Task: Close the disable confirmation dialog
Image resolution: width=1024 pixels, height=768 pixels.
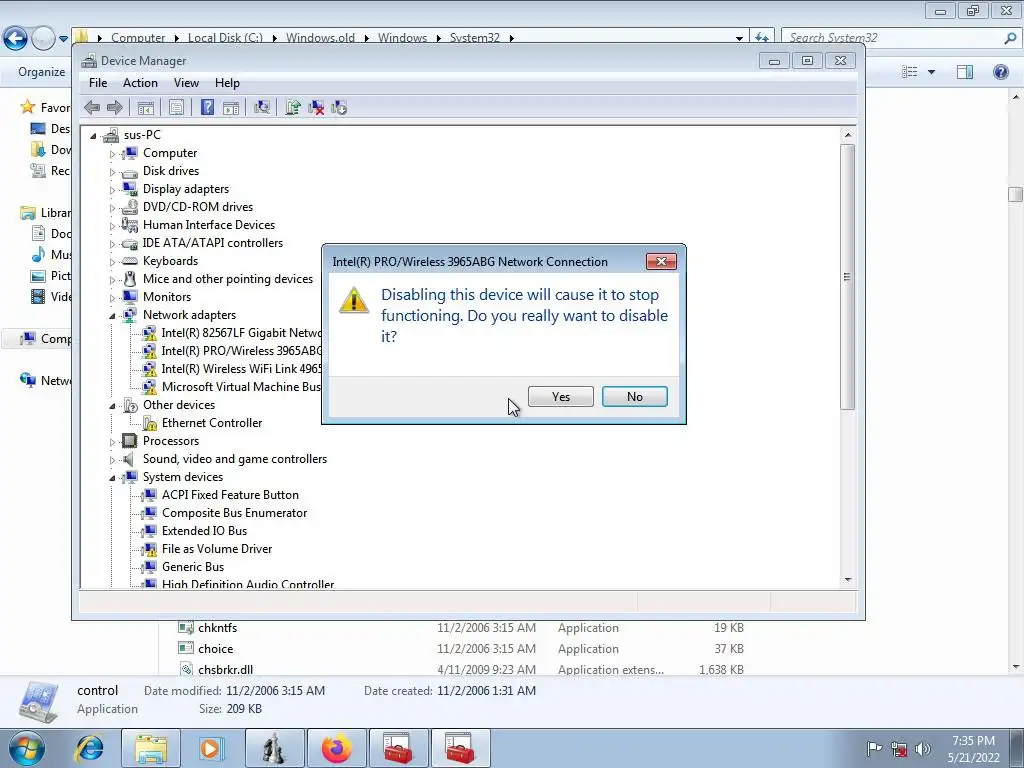Action: click(x=661, y=261)
